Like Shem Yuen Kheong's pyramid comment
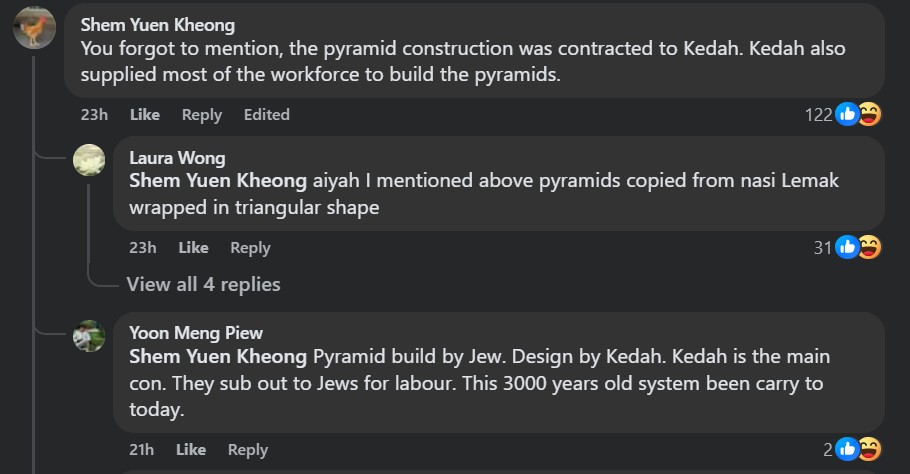 pos(145,115)
